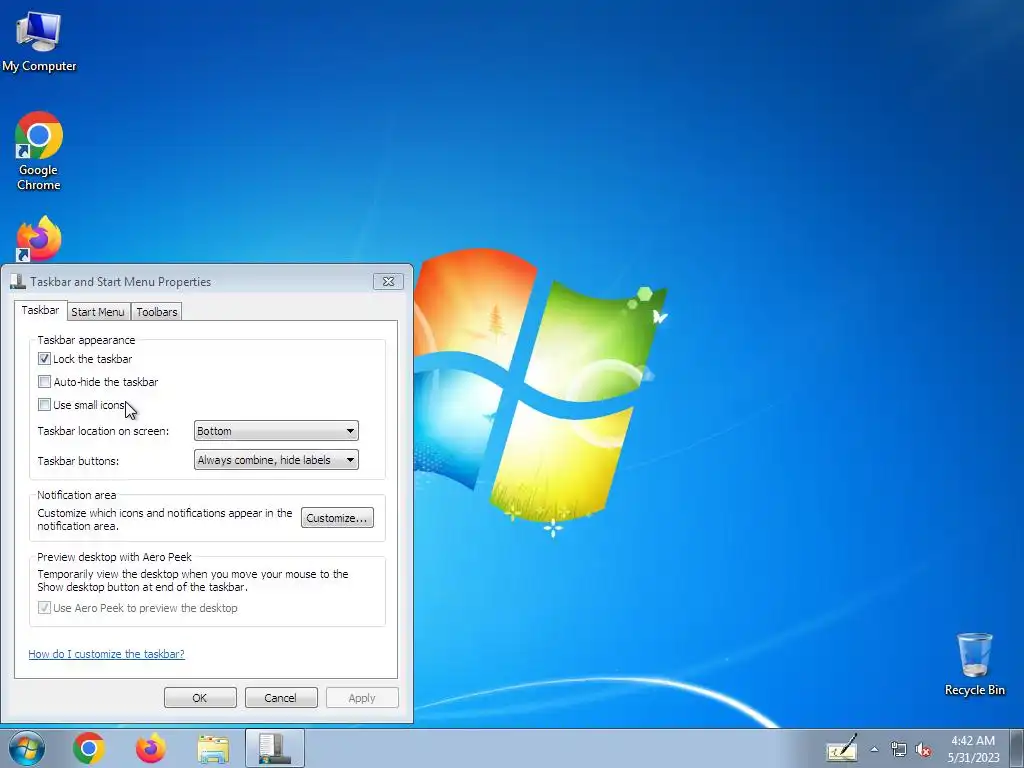Toggle Use Aero Peek to preview the desktop
The height and width of the screenshot is (768, 1024).
[44, 607]
